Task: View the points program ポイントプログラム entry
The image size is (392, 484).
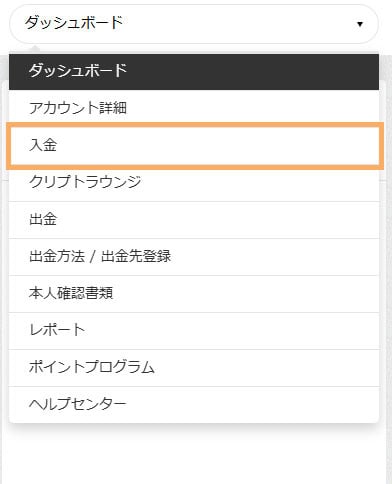Action: point(194,368)
